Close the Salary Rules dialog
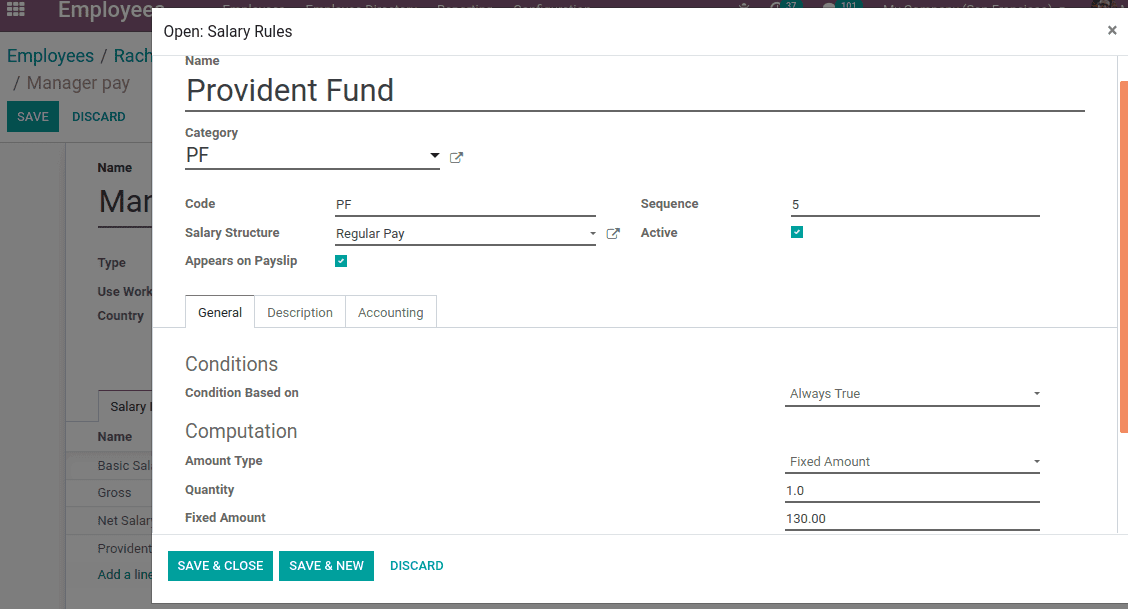This screenshot has width=1128, height=609. coord(1112,30)
